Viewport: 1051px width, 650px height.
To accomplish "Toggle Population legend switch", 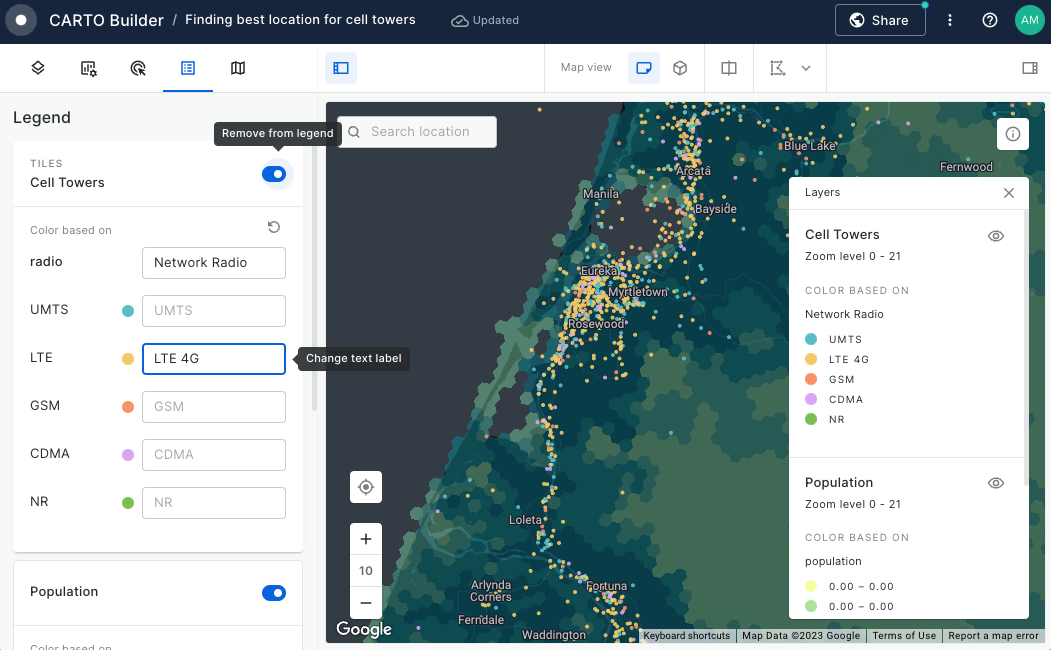I will coord(274,593).
